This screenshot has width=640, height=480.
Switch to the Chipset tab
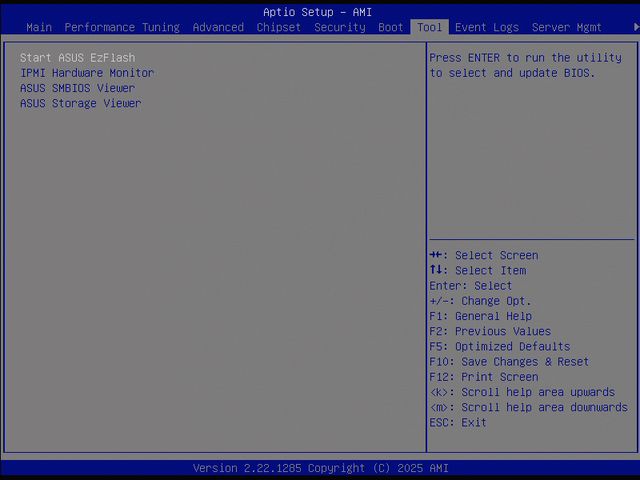click(278, 27)
